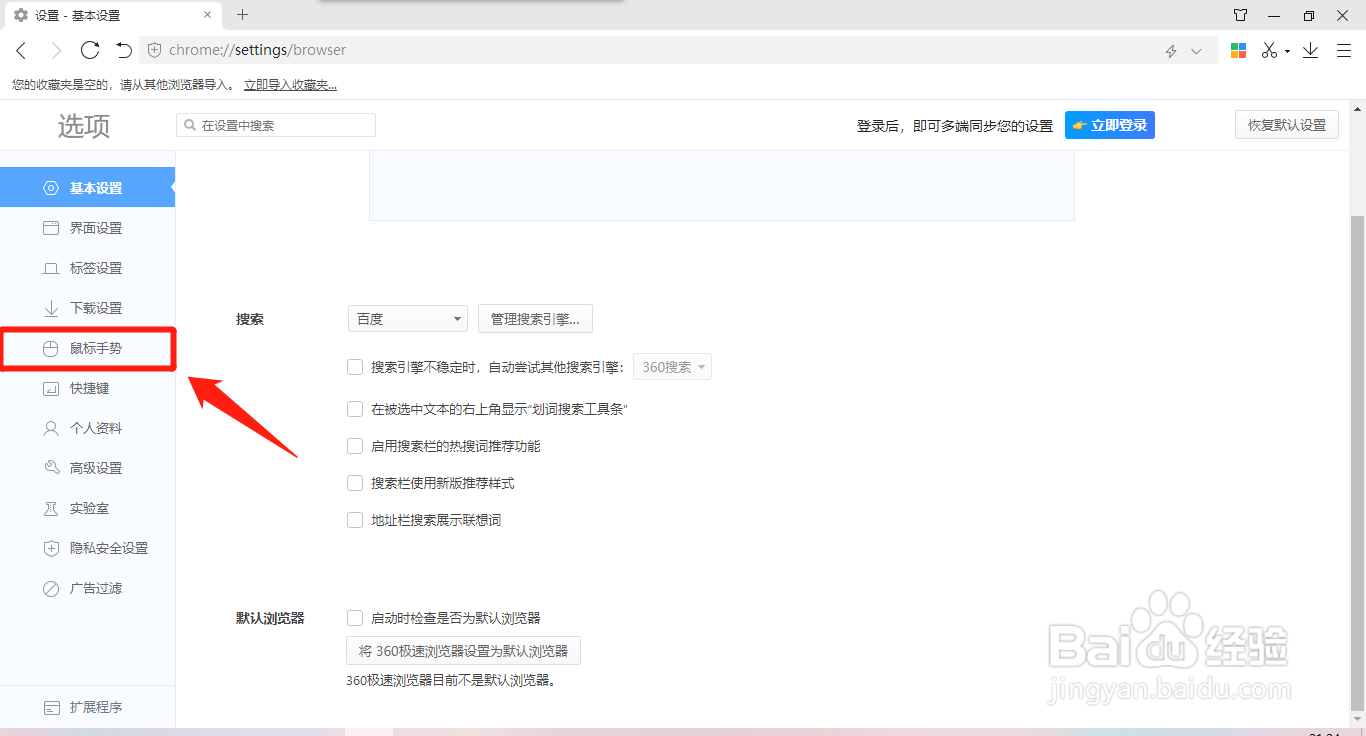This screenshot has width=1366, height=736.
Task: Click the 广告过滤 blocked-circle icon
Action: [x=51, y=588]
